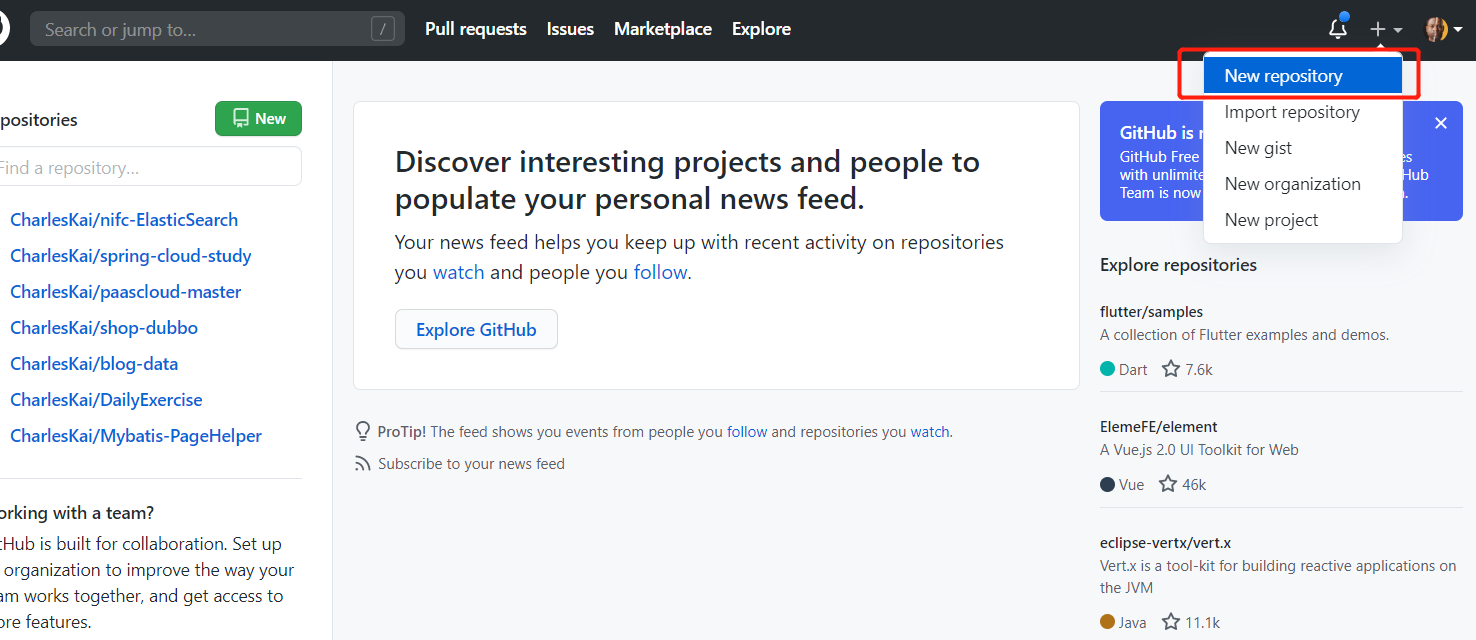
Task: Choose New organization
Action: click(1303, 184)
